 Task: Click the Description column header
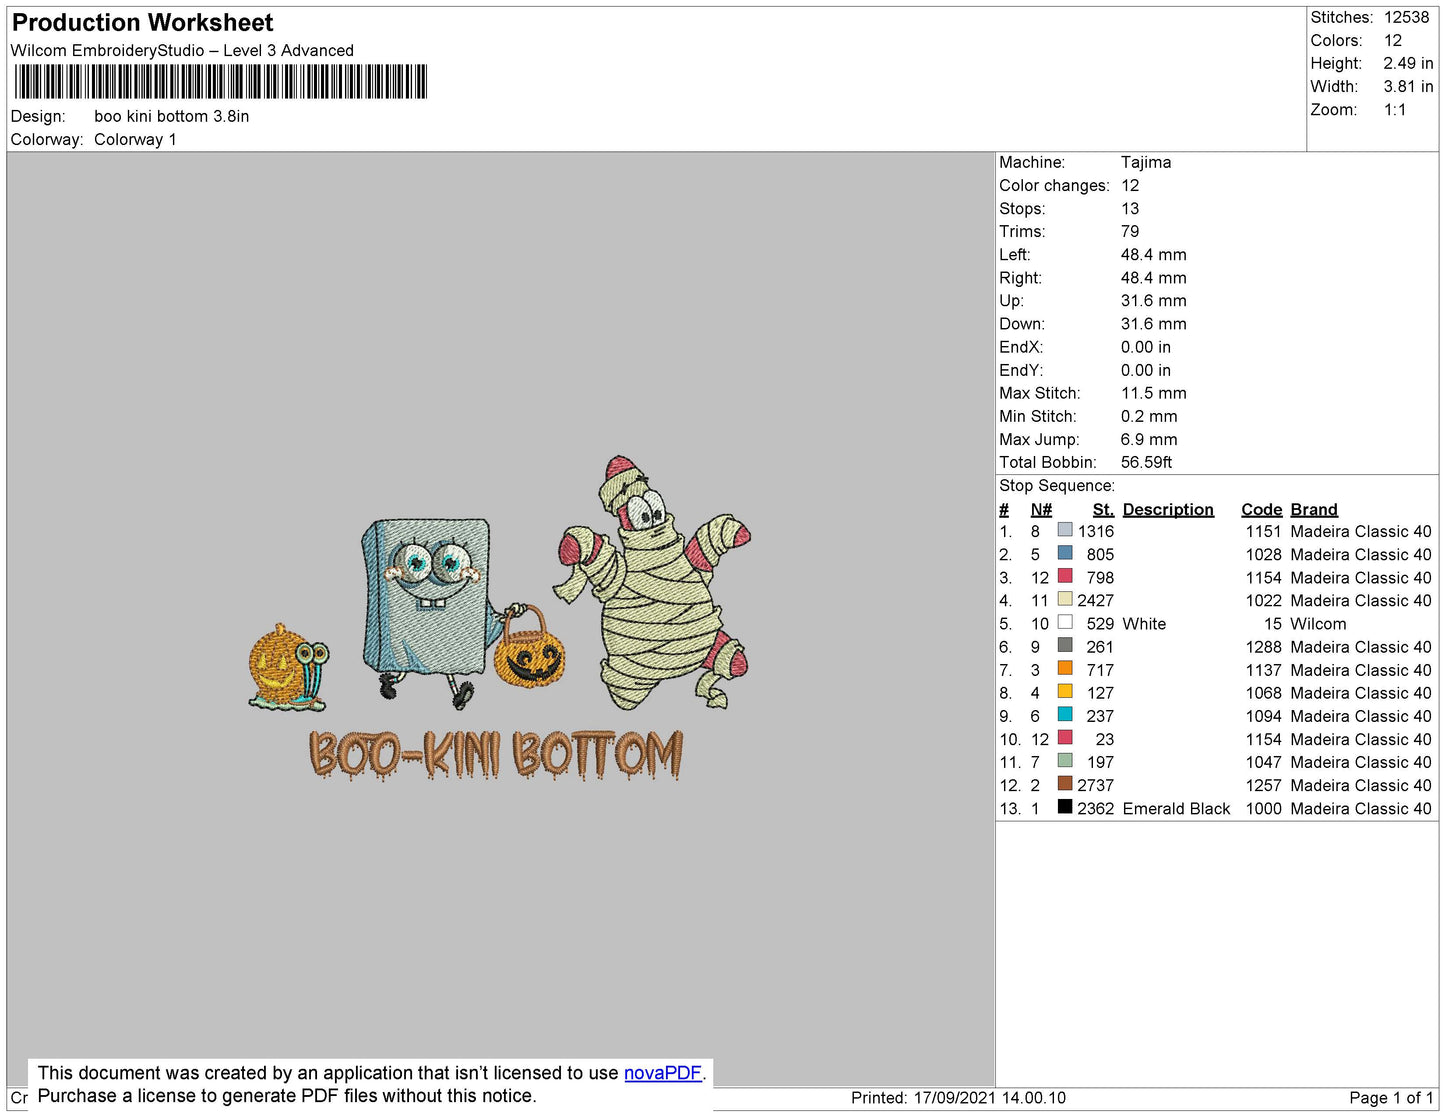pos(1167,510)
